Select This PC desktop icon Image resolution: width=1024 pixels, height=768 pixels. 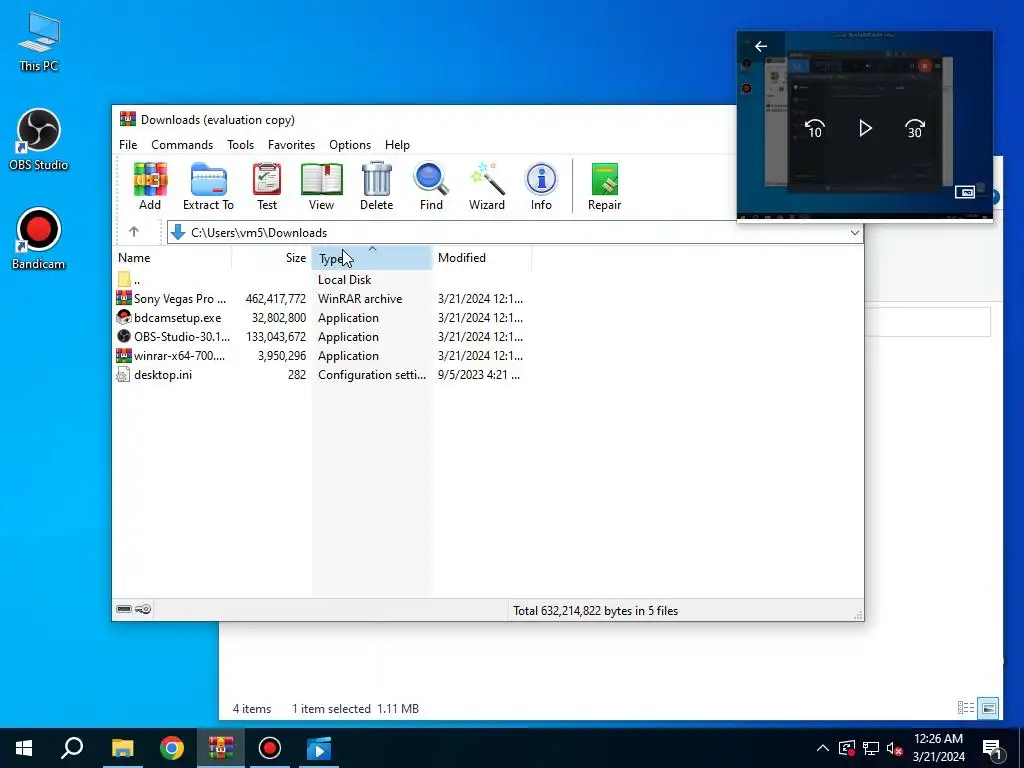point(39,42)
